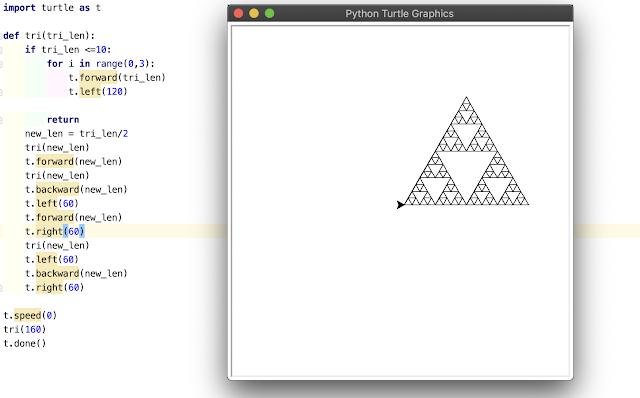This screenshot has height=398, width=640.
Task: Click the 't.left(120)' line
Action: (98, 91)
